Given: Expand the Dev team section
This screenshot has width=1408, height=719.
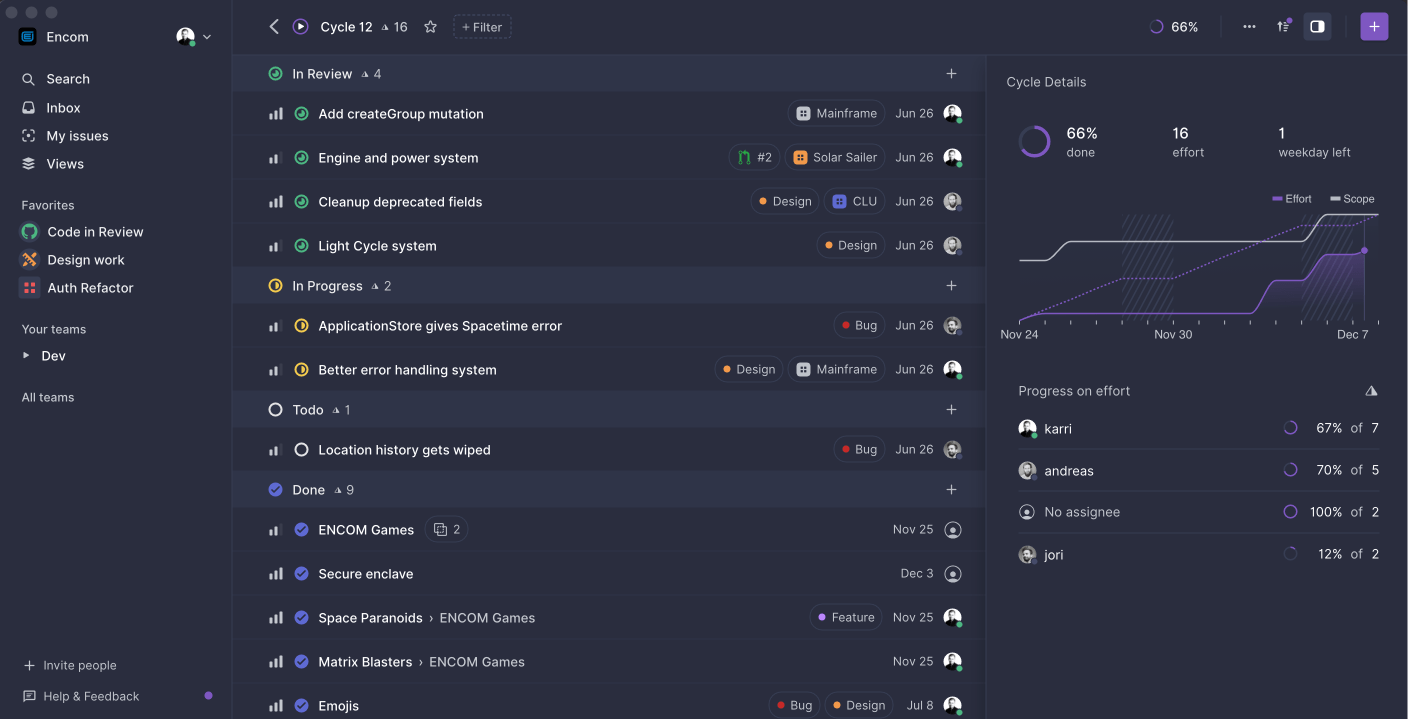Looking at the screenshot, I should pos(27,355).
